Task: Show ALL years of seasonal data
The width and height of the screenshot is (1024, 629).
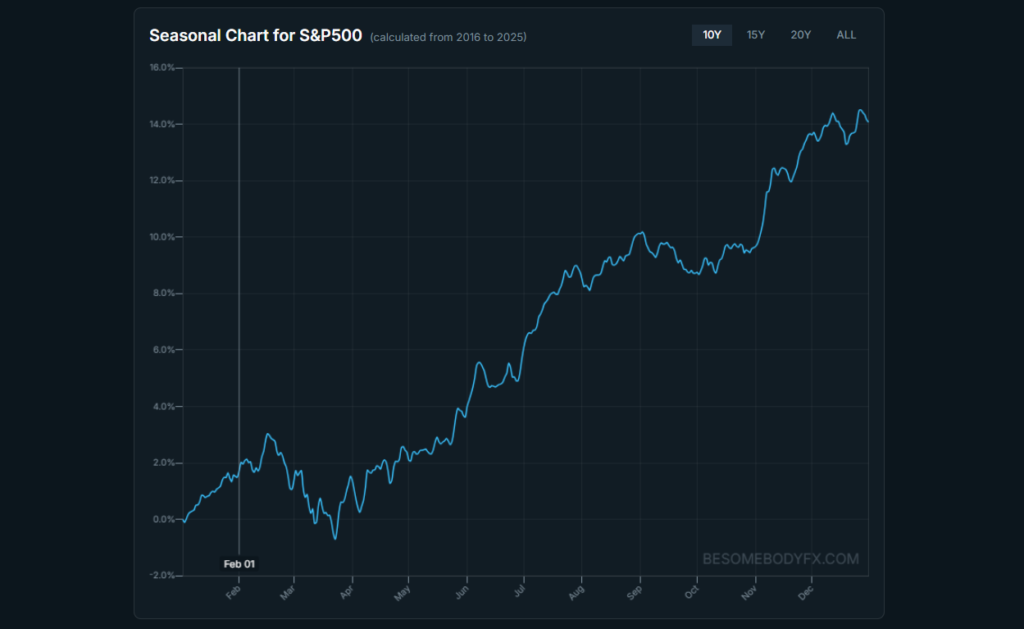Action: coord(846,35)
